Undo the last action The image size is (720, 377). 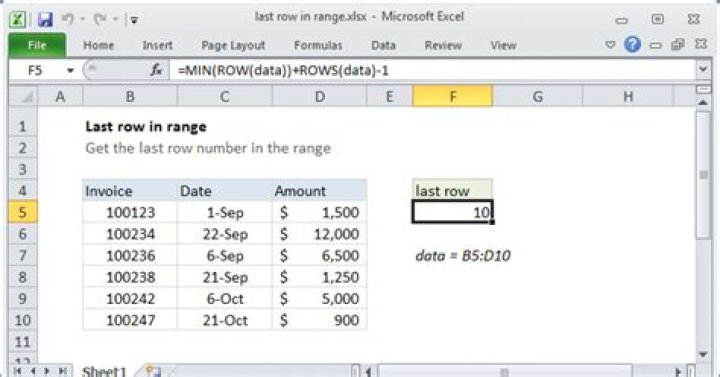(68, 19)
